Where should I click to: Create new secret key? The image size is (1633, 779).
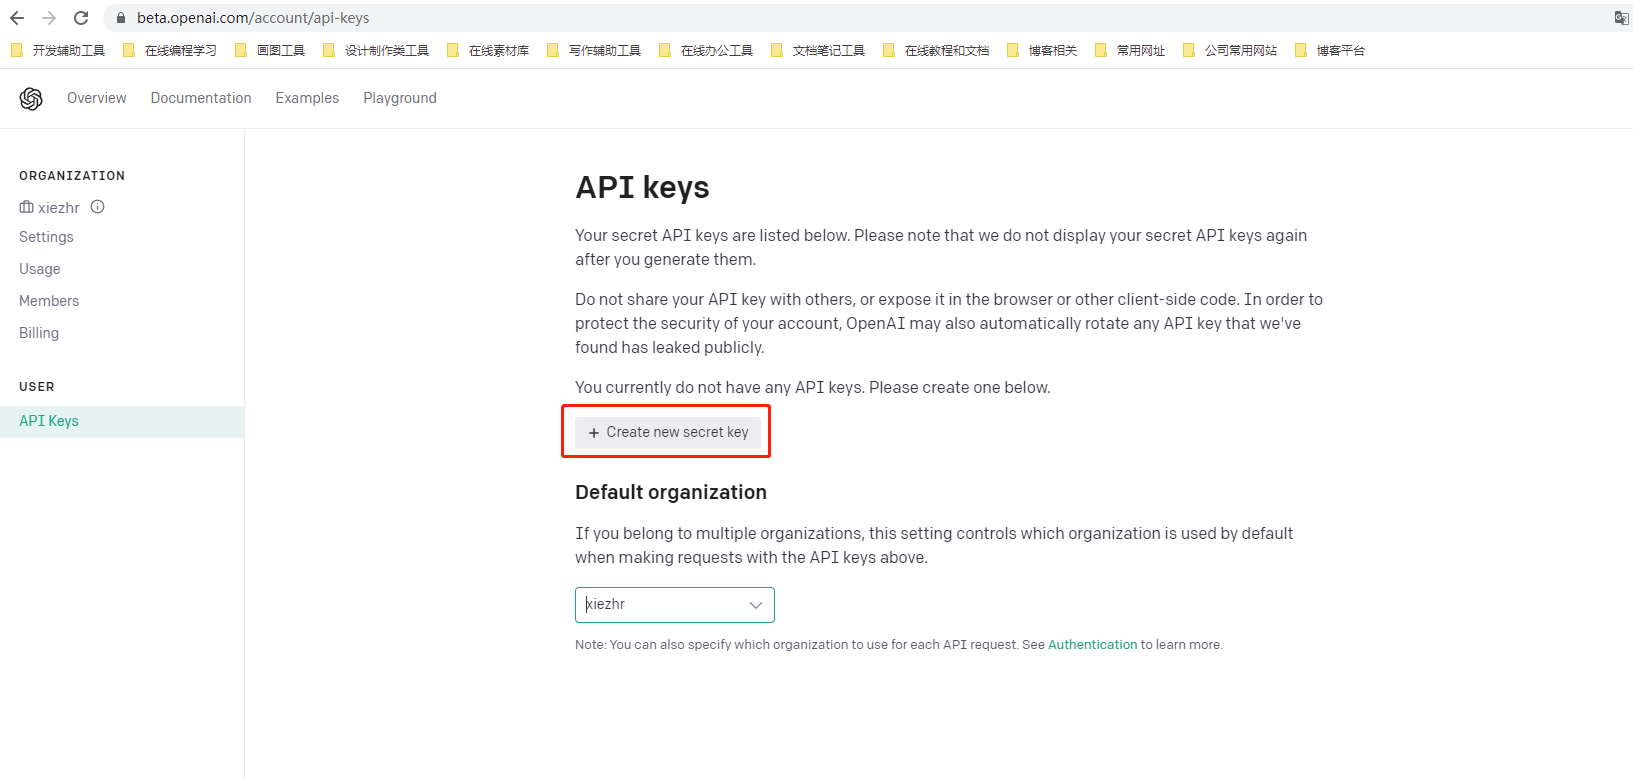point(668,432)
